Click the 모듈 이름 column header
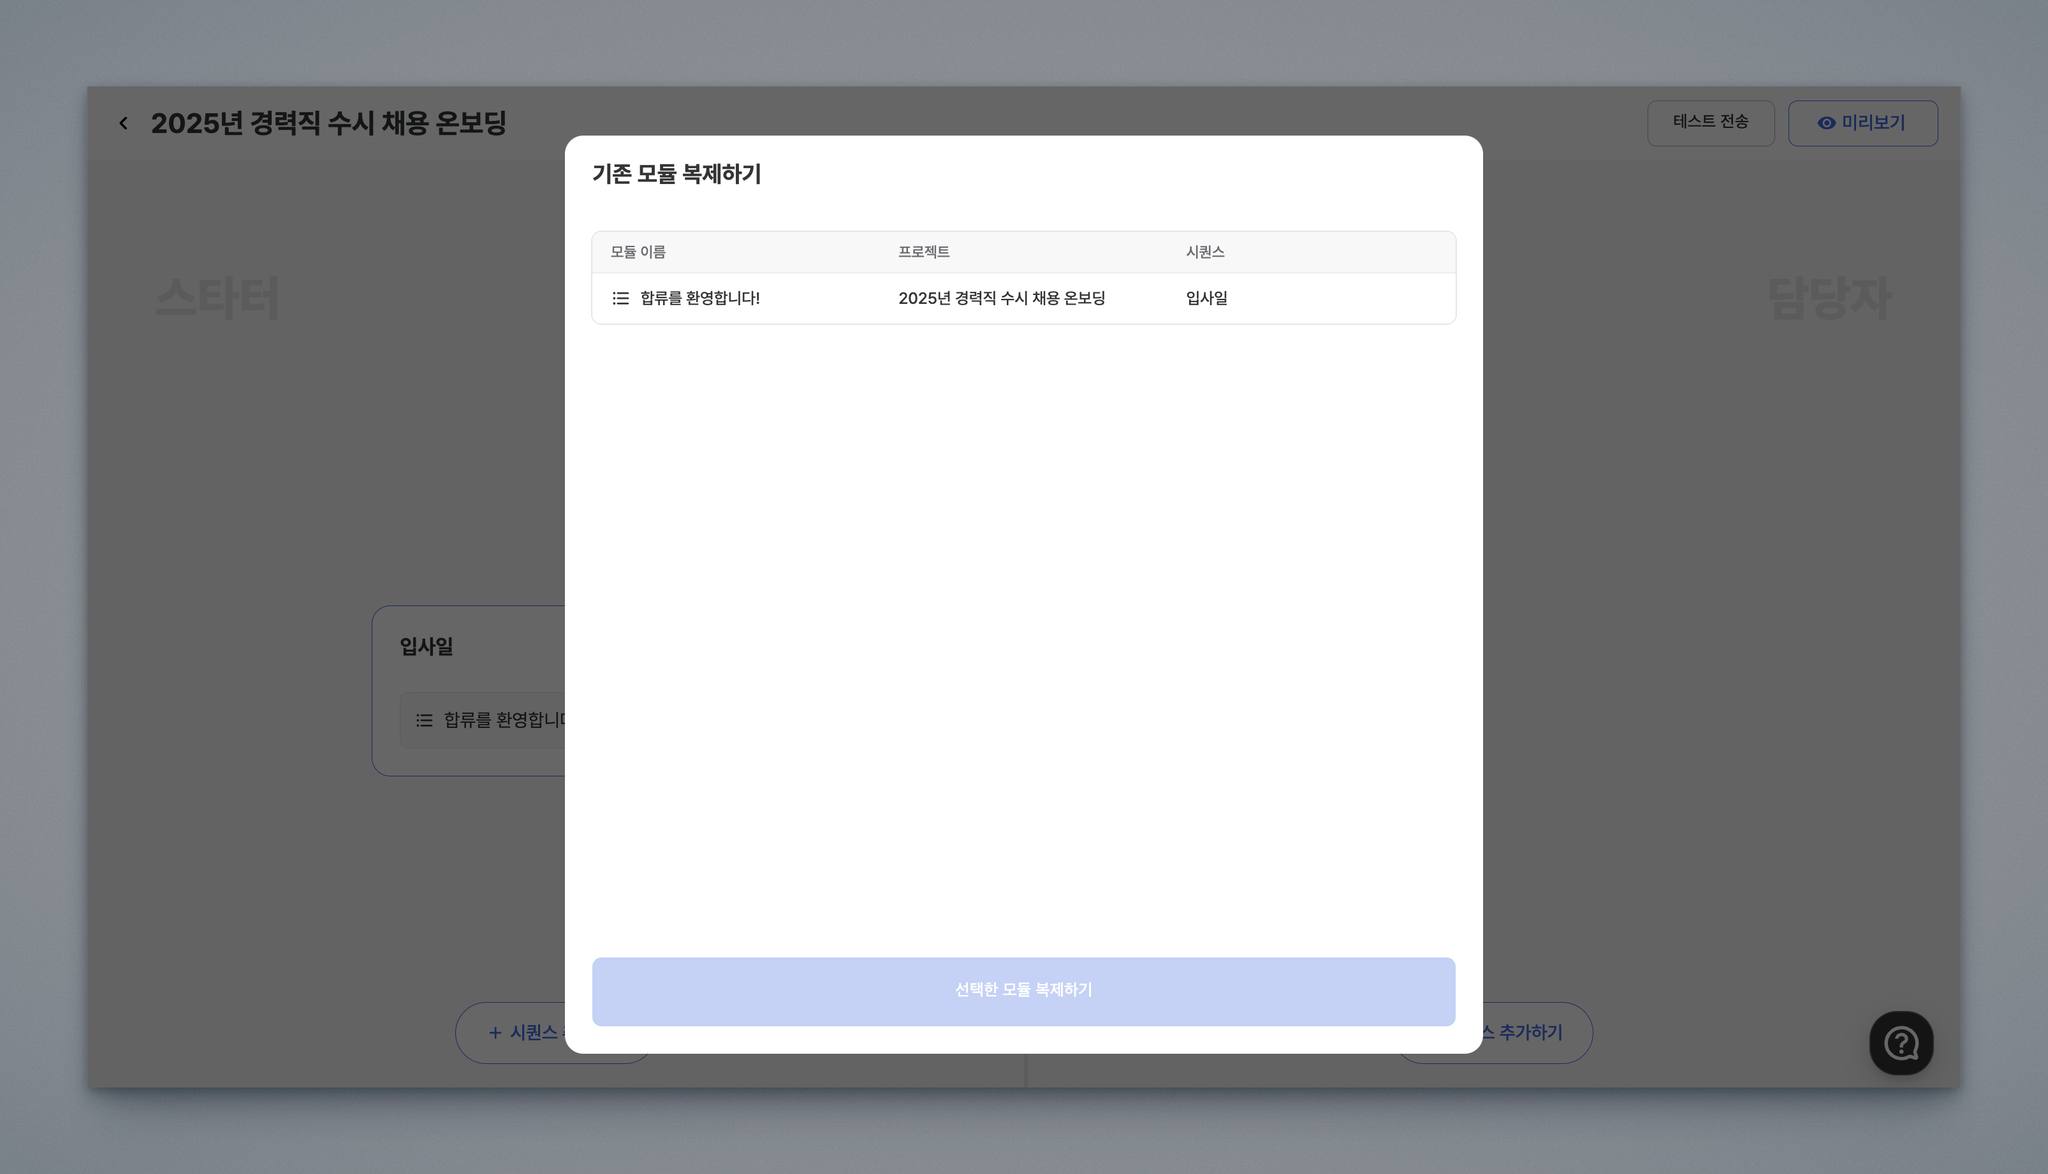The width and height of the screenshot is (2048, 1174). click(638, 252)
